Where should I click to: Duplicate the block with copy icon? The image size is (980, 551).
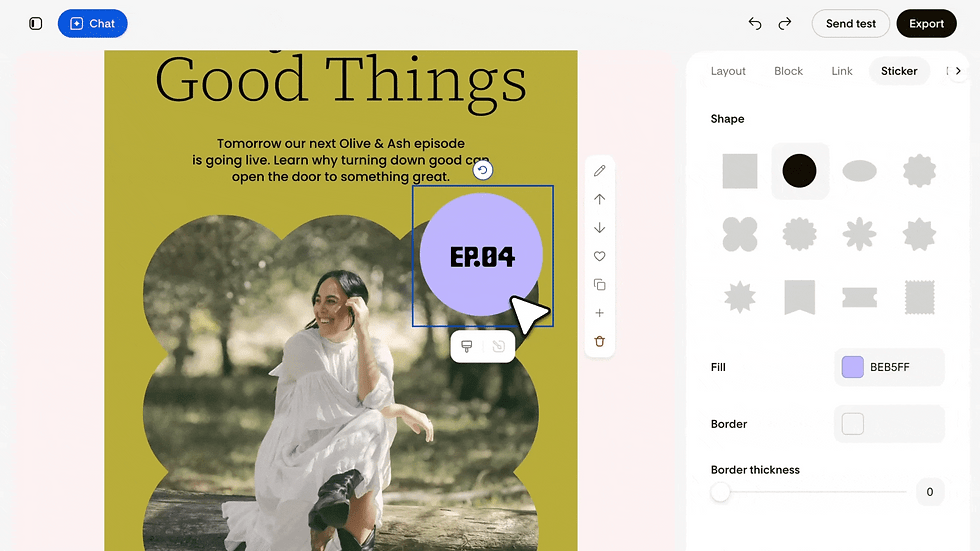click(x=599, y=285)
